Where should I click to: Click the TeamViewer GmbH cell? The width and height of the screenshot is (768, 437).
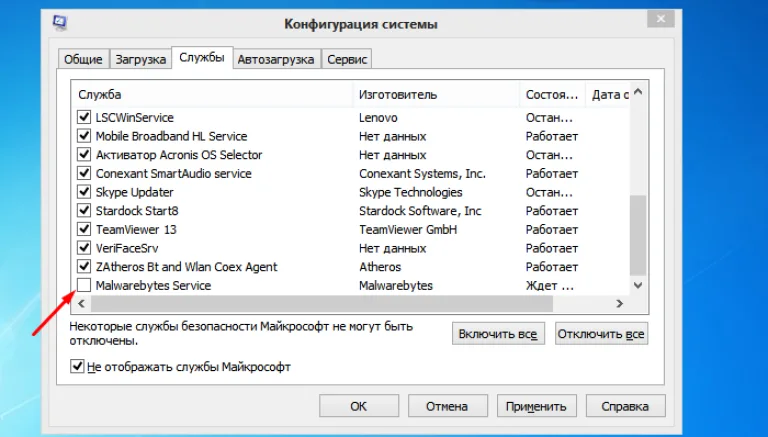pyautogui.click(x=408, y=229)
